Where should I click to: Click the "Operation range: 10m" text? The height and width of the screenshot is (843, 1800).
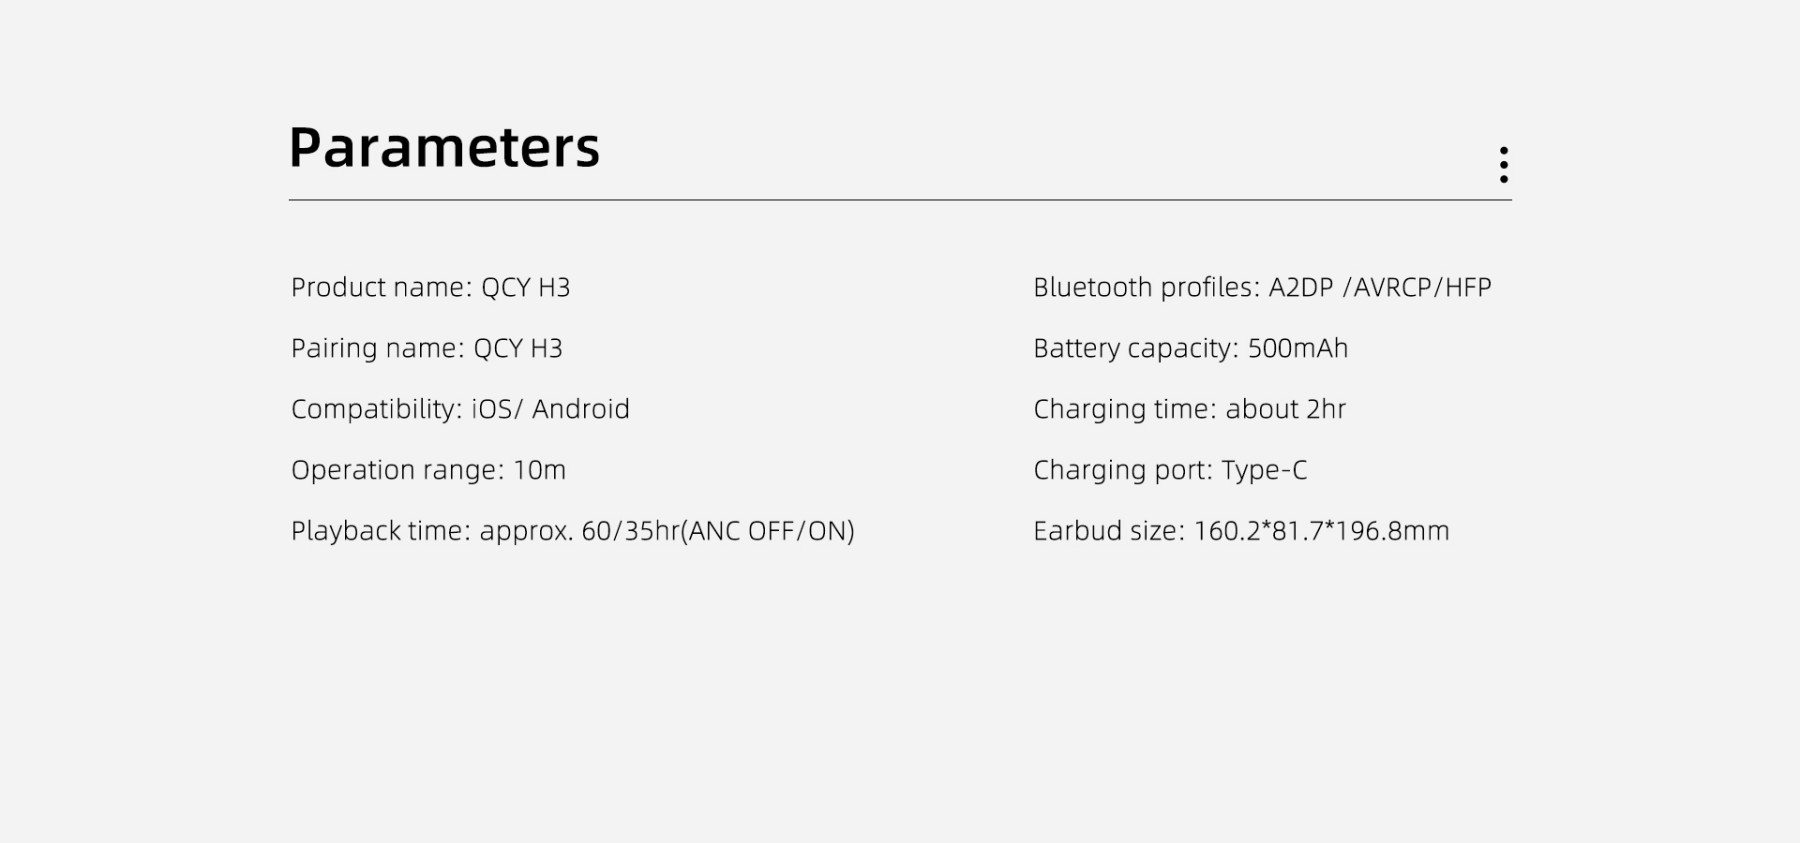428,470
